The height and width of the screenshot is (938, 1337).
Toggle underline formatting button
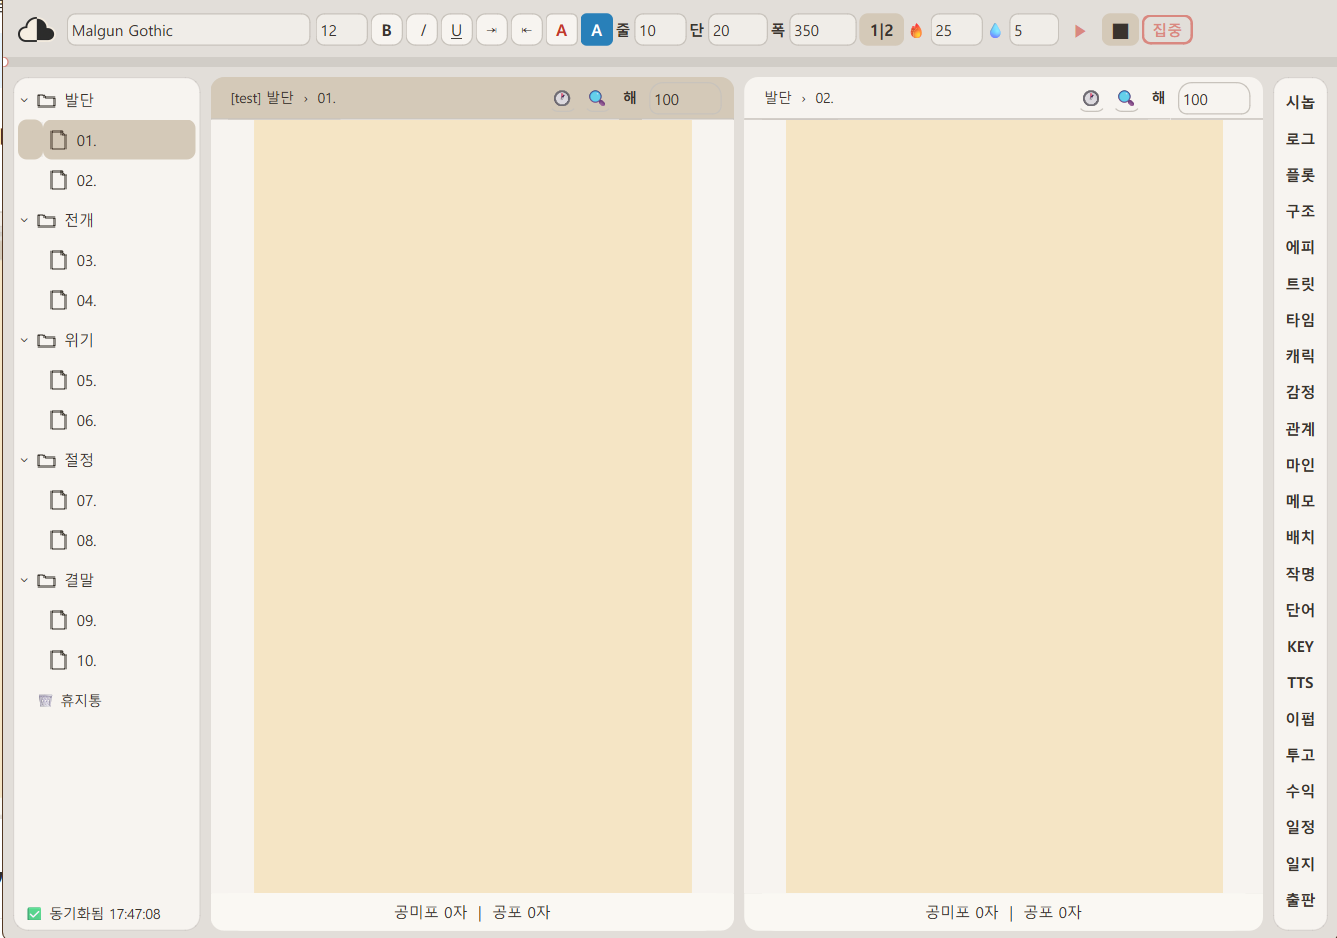pos(457,30)
